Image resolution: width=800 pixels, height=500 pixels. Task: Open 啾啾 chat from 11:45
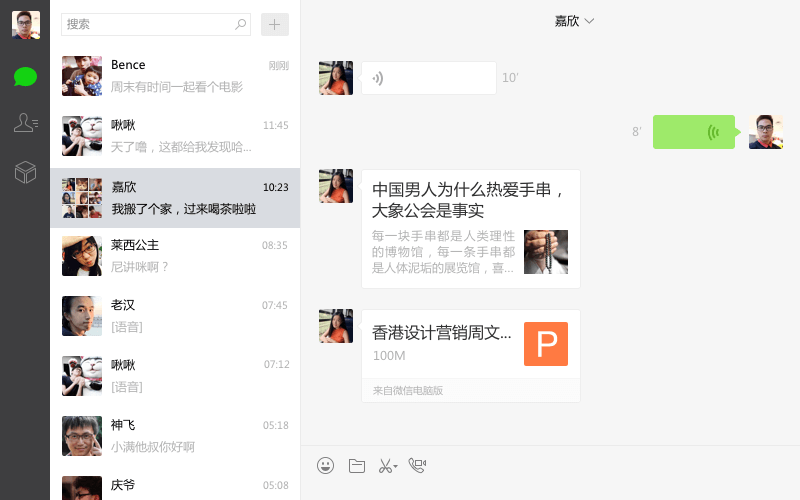175,136
